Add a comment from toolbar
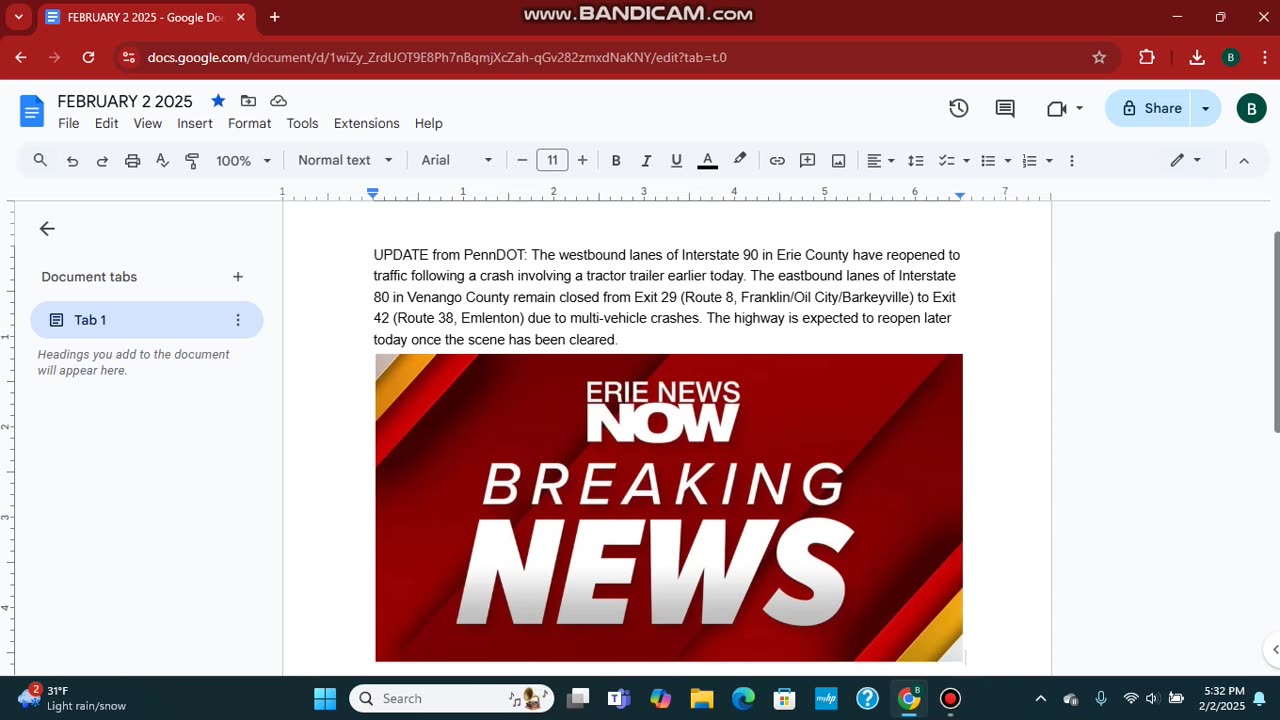 (x=808, y=160)
